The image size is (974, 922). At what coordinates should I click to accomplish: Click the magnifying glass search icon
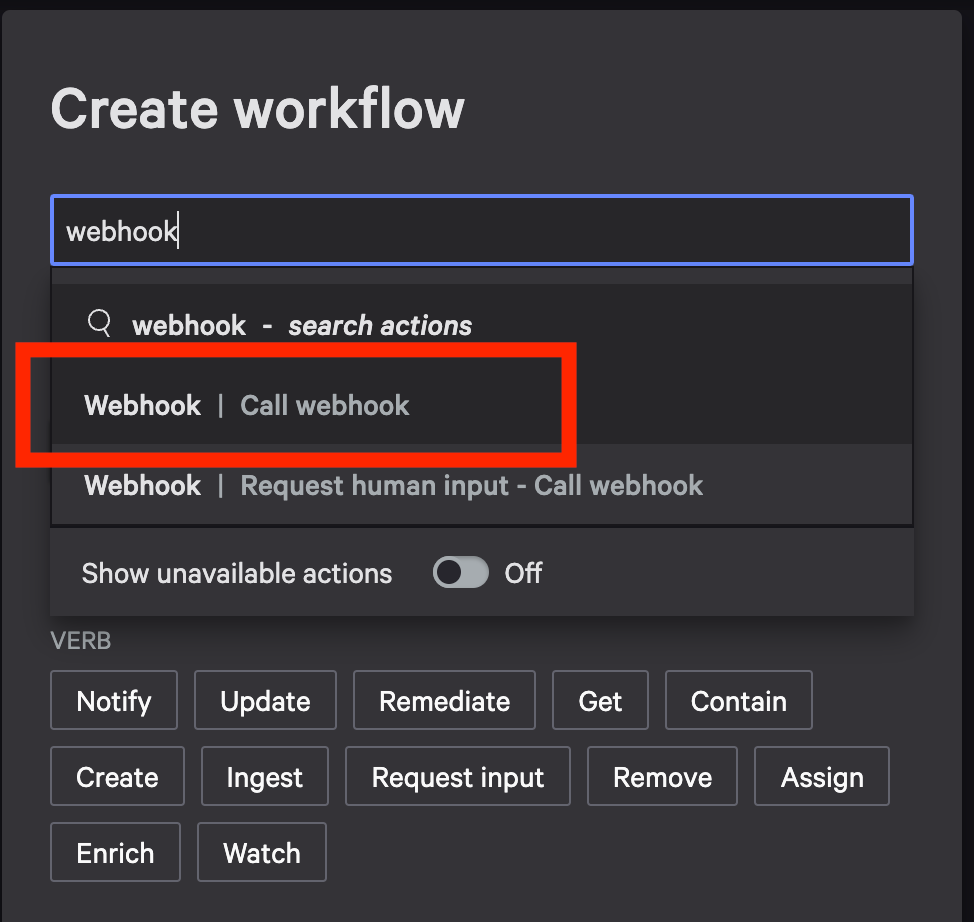pyautogui.click(x=98, y=322)
